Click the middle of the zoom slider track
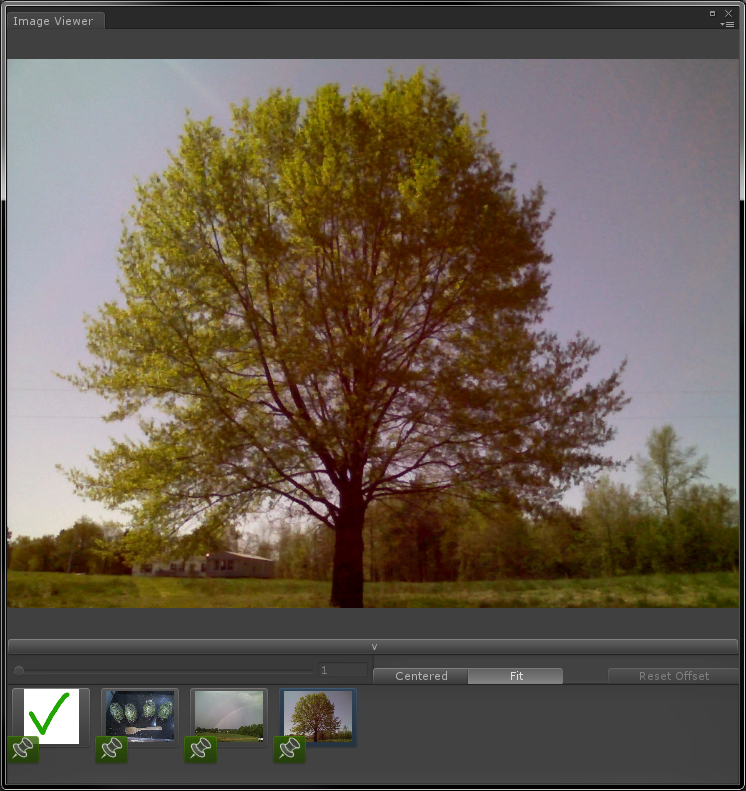 coord(165,670)
